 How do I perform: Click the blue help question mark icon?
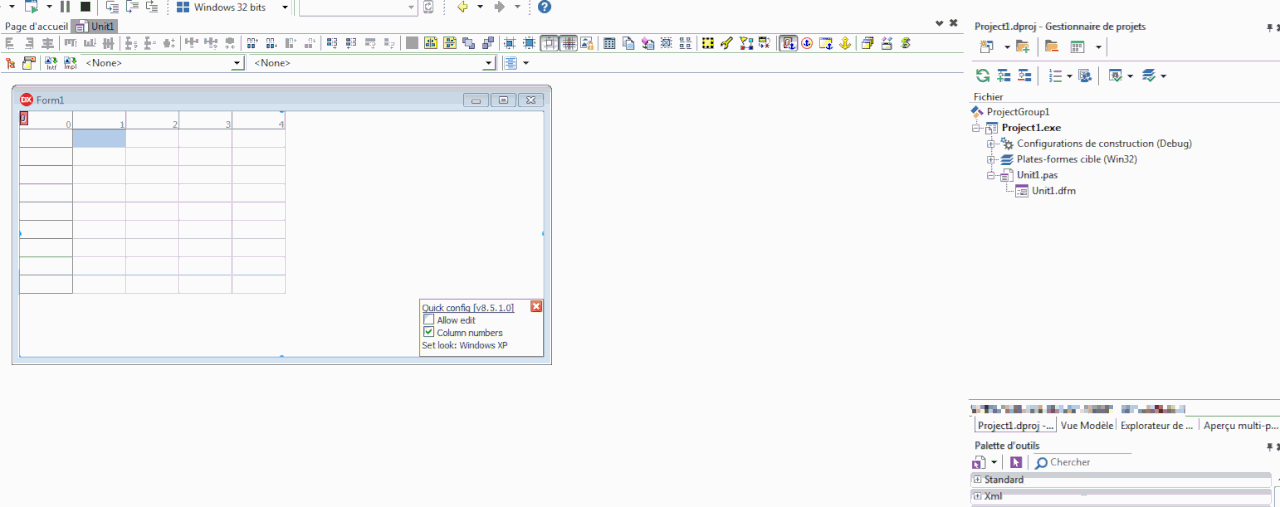pyautogui.click(x=544, y=7)
